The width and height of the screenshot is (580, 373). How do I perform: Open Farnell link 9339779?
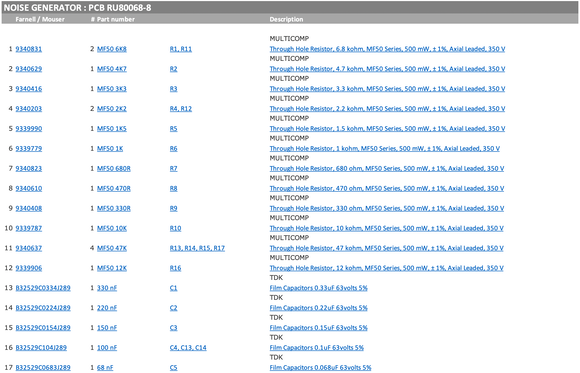pos(28,149)
